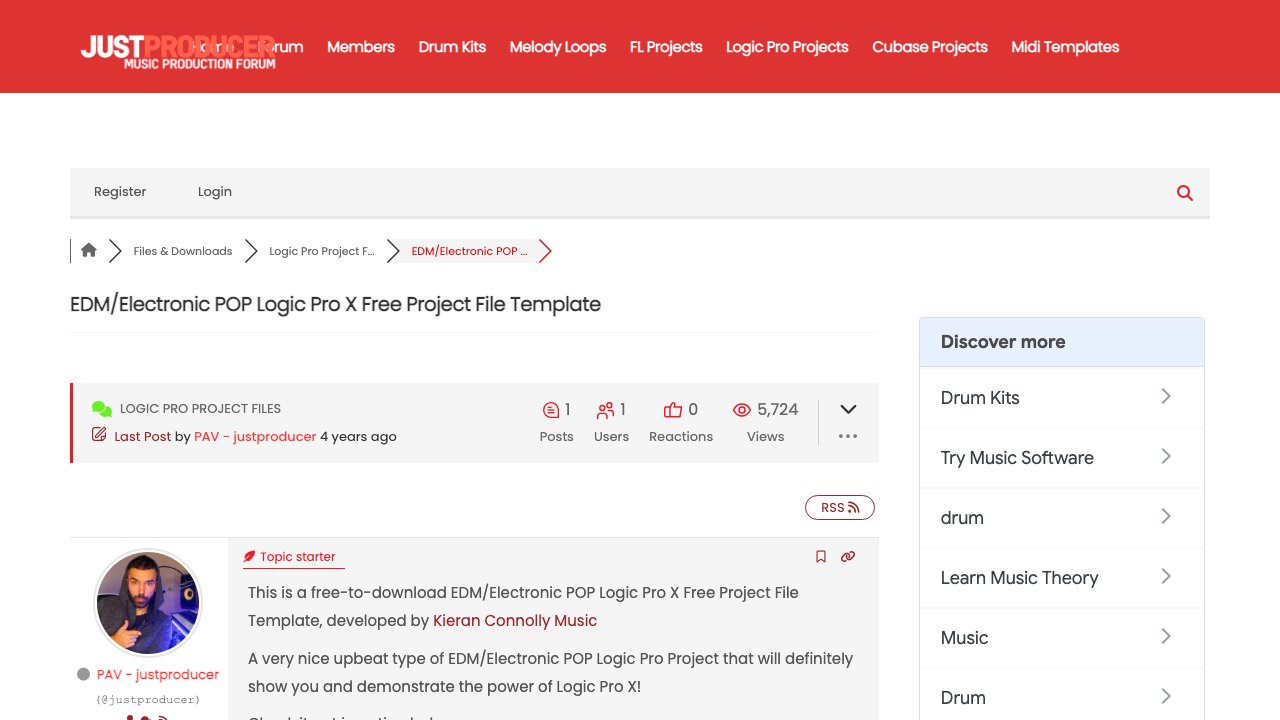1280x720 pixels.
Task: Open the lowercase drum sidebar chevron
Action: click(1166, 517)
